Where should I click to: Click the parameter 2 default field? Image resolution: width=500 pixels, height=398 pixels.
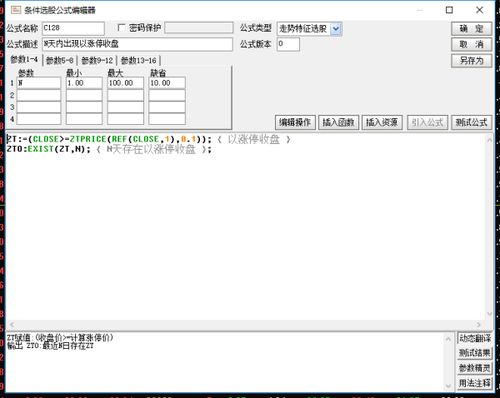[167, 95]
